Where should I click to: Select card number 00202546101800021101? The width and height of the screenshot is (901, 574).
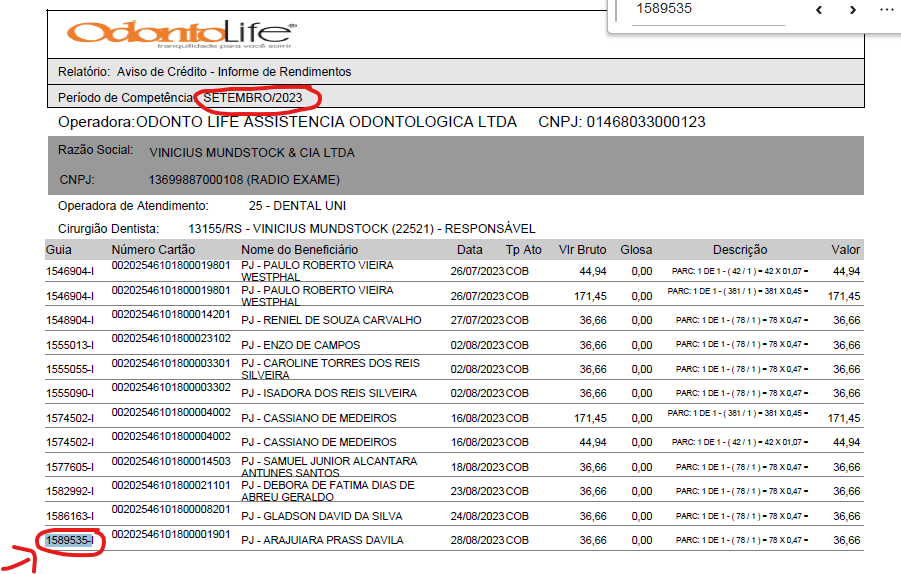[x=171, y=486]
